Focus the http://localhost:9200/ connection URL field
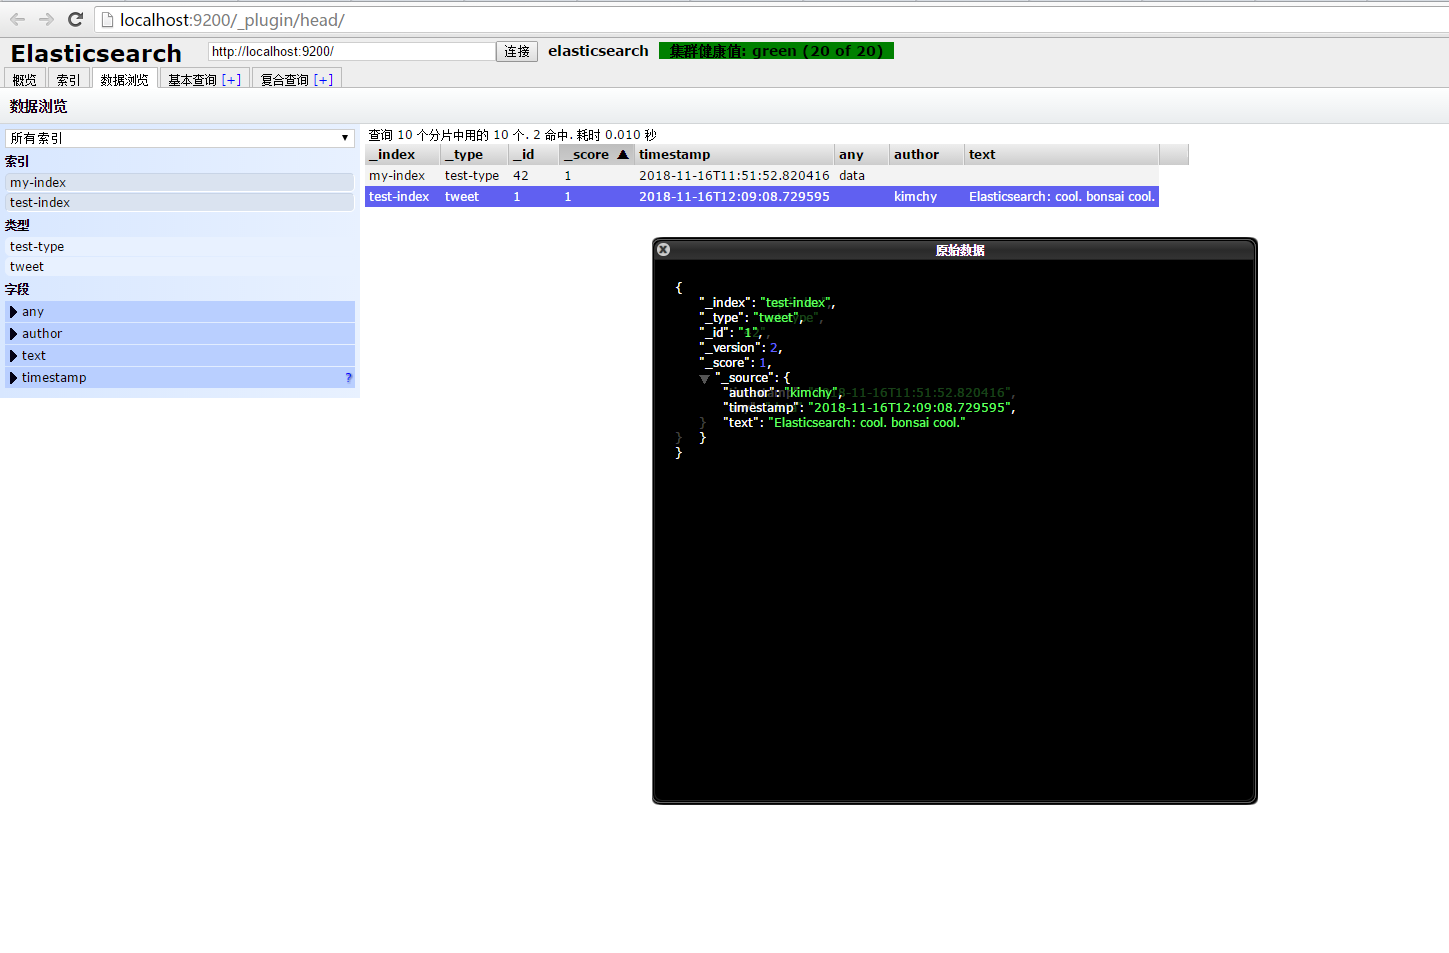 pyautogui.click(x=351, y=51)
